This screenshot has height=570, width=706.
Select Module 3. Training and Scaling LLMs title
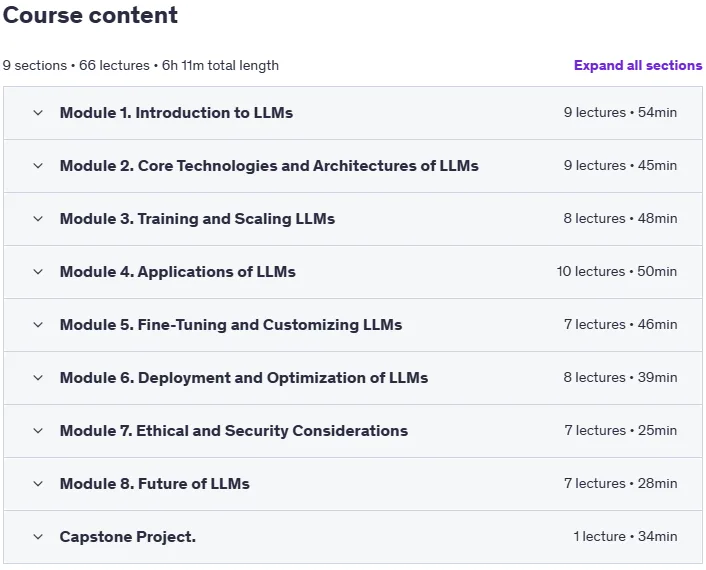pos(197,219)
